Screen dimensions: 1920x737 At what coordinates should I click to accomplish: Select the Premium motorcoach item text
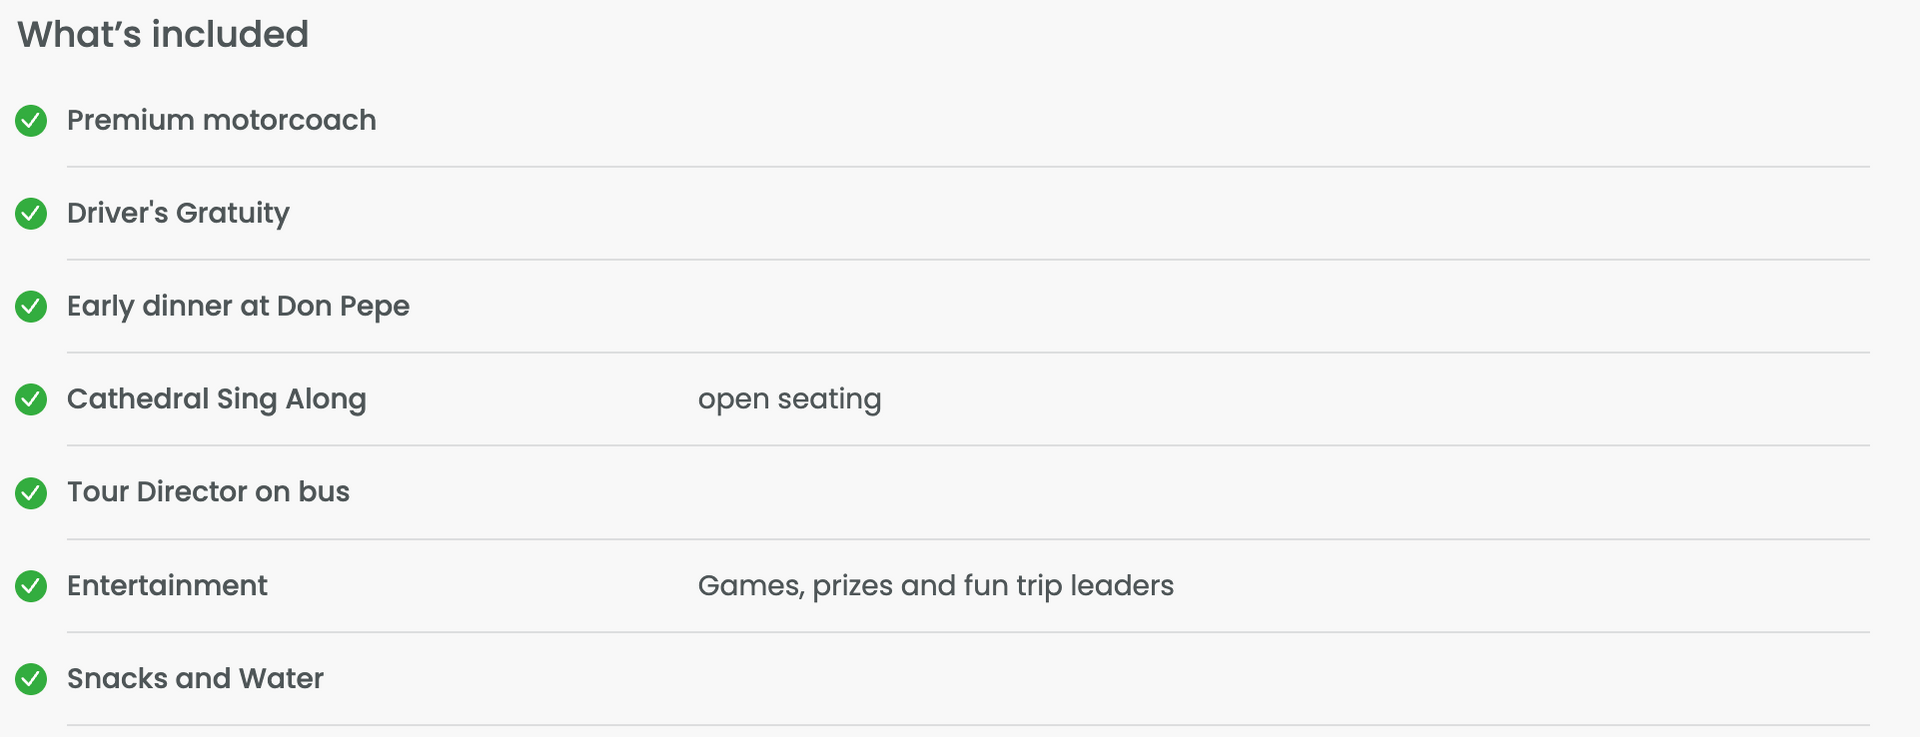221,120
